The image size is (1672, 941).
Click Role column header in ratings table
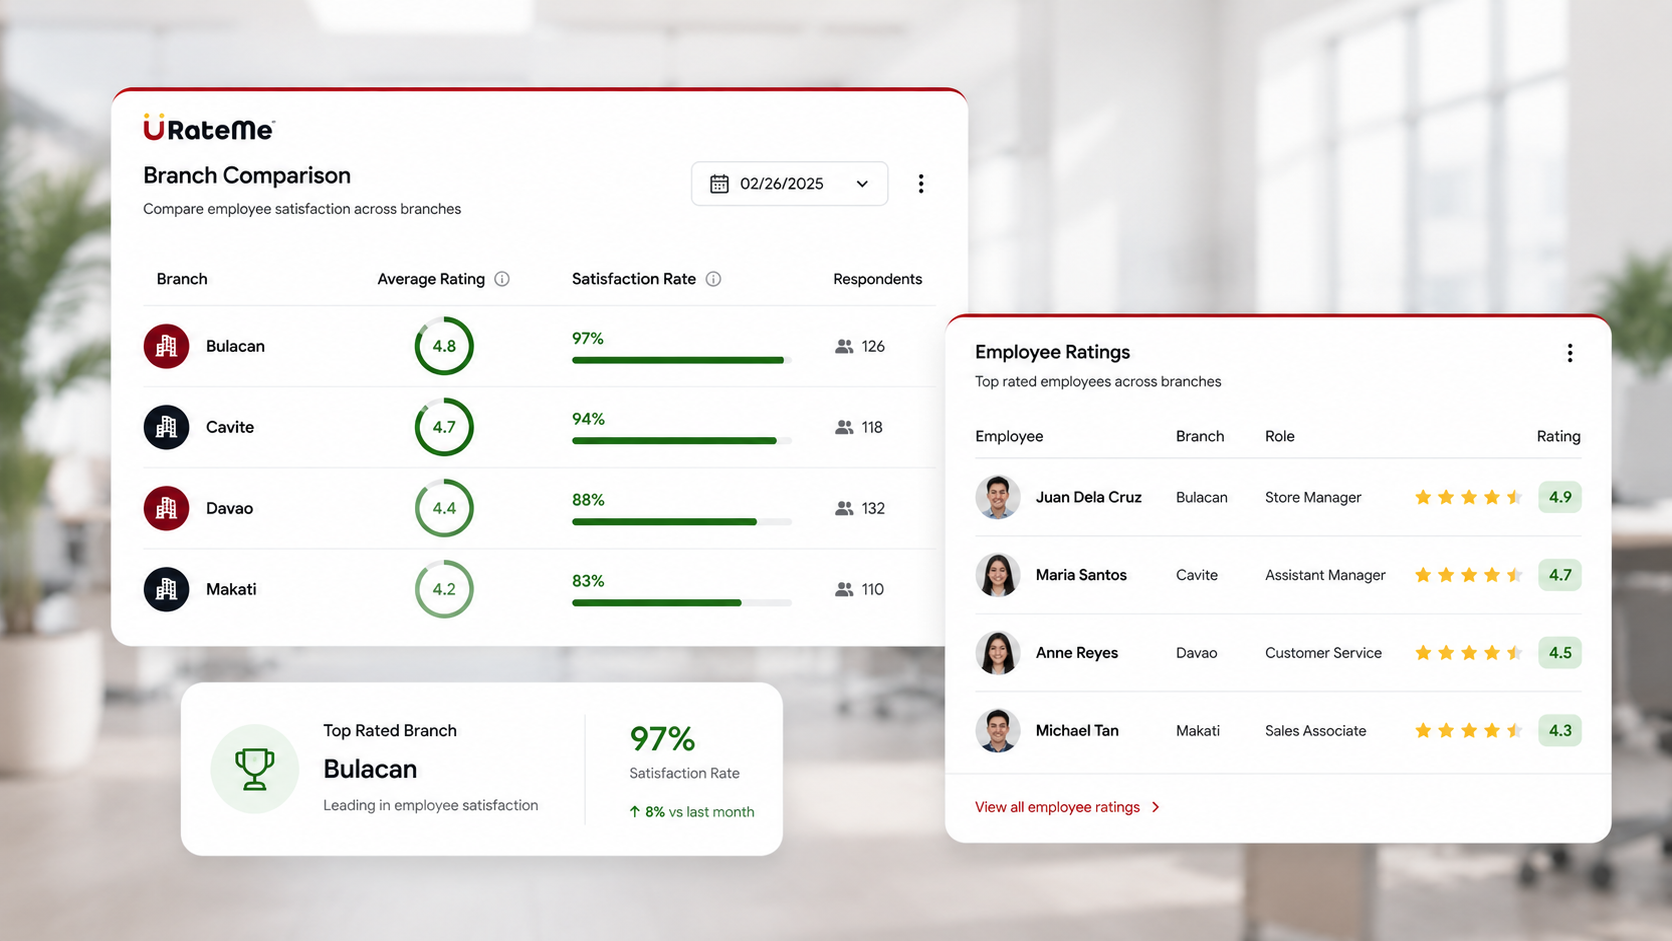click(x=1280, y=436)
